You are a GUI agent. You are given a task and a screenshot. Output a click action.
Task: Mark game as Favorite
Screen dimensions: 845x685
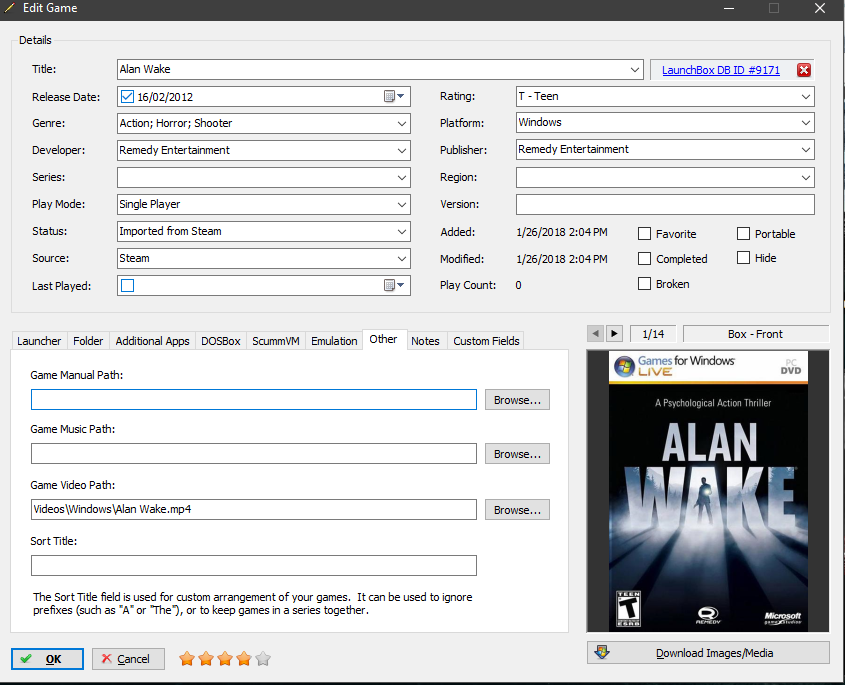click(644, 233)
